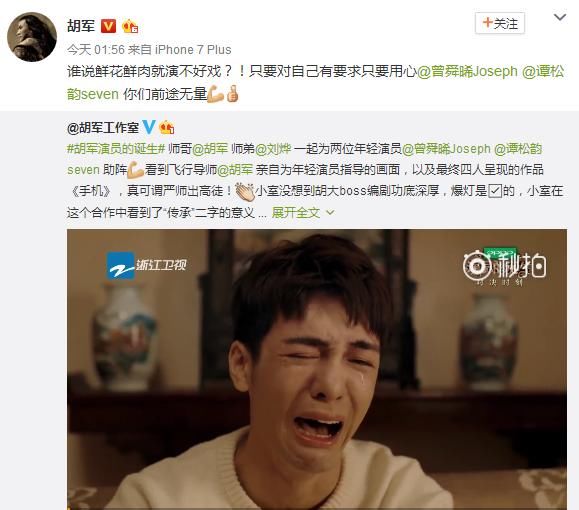Click the flexed muscle emoji after 前途无量
Viewport: 579px width, 510px height.
coord(216,94)
